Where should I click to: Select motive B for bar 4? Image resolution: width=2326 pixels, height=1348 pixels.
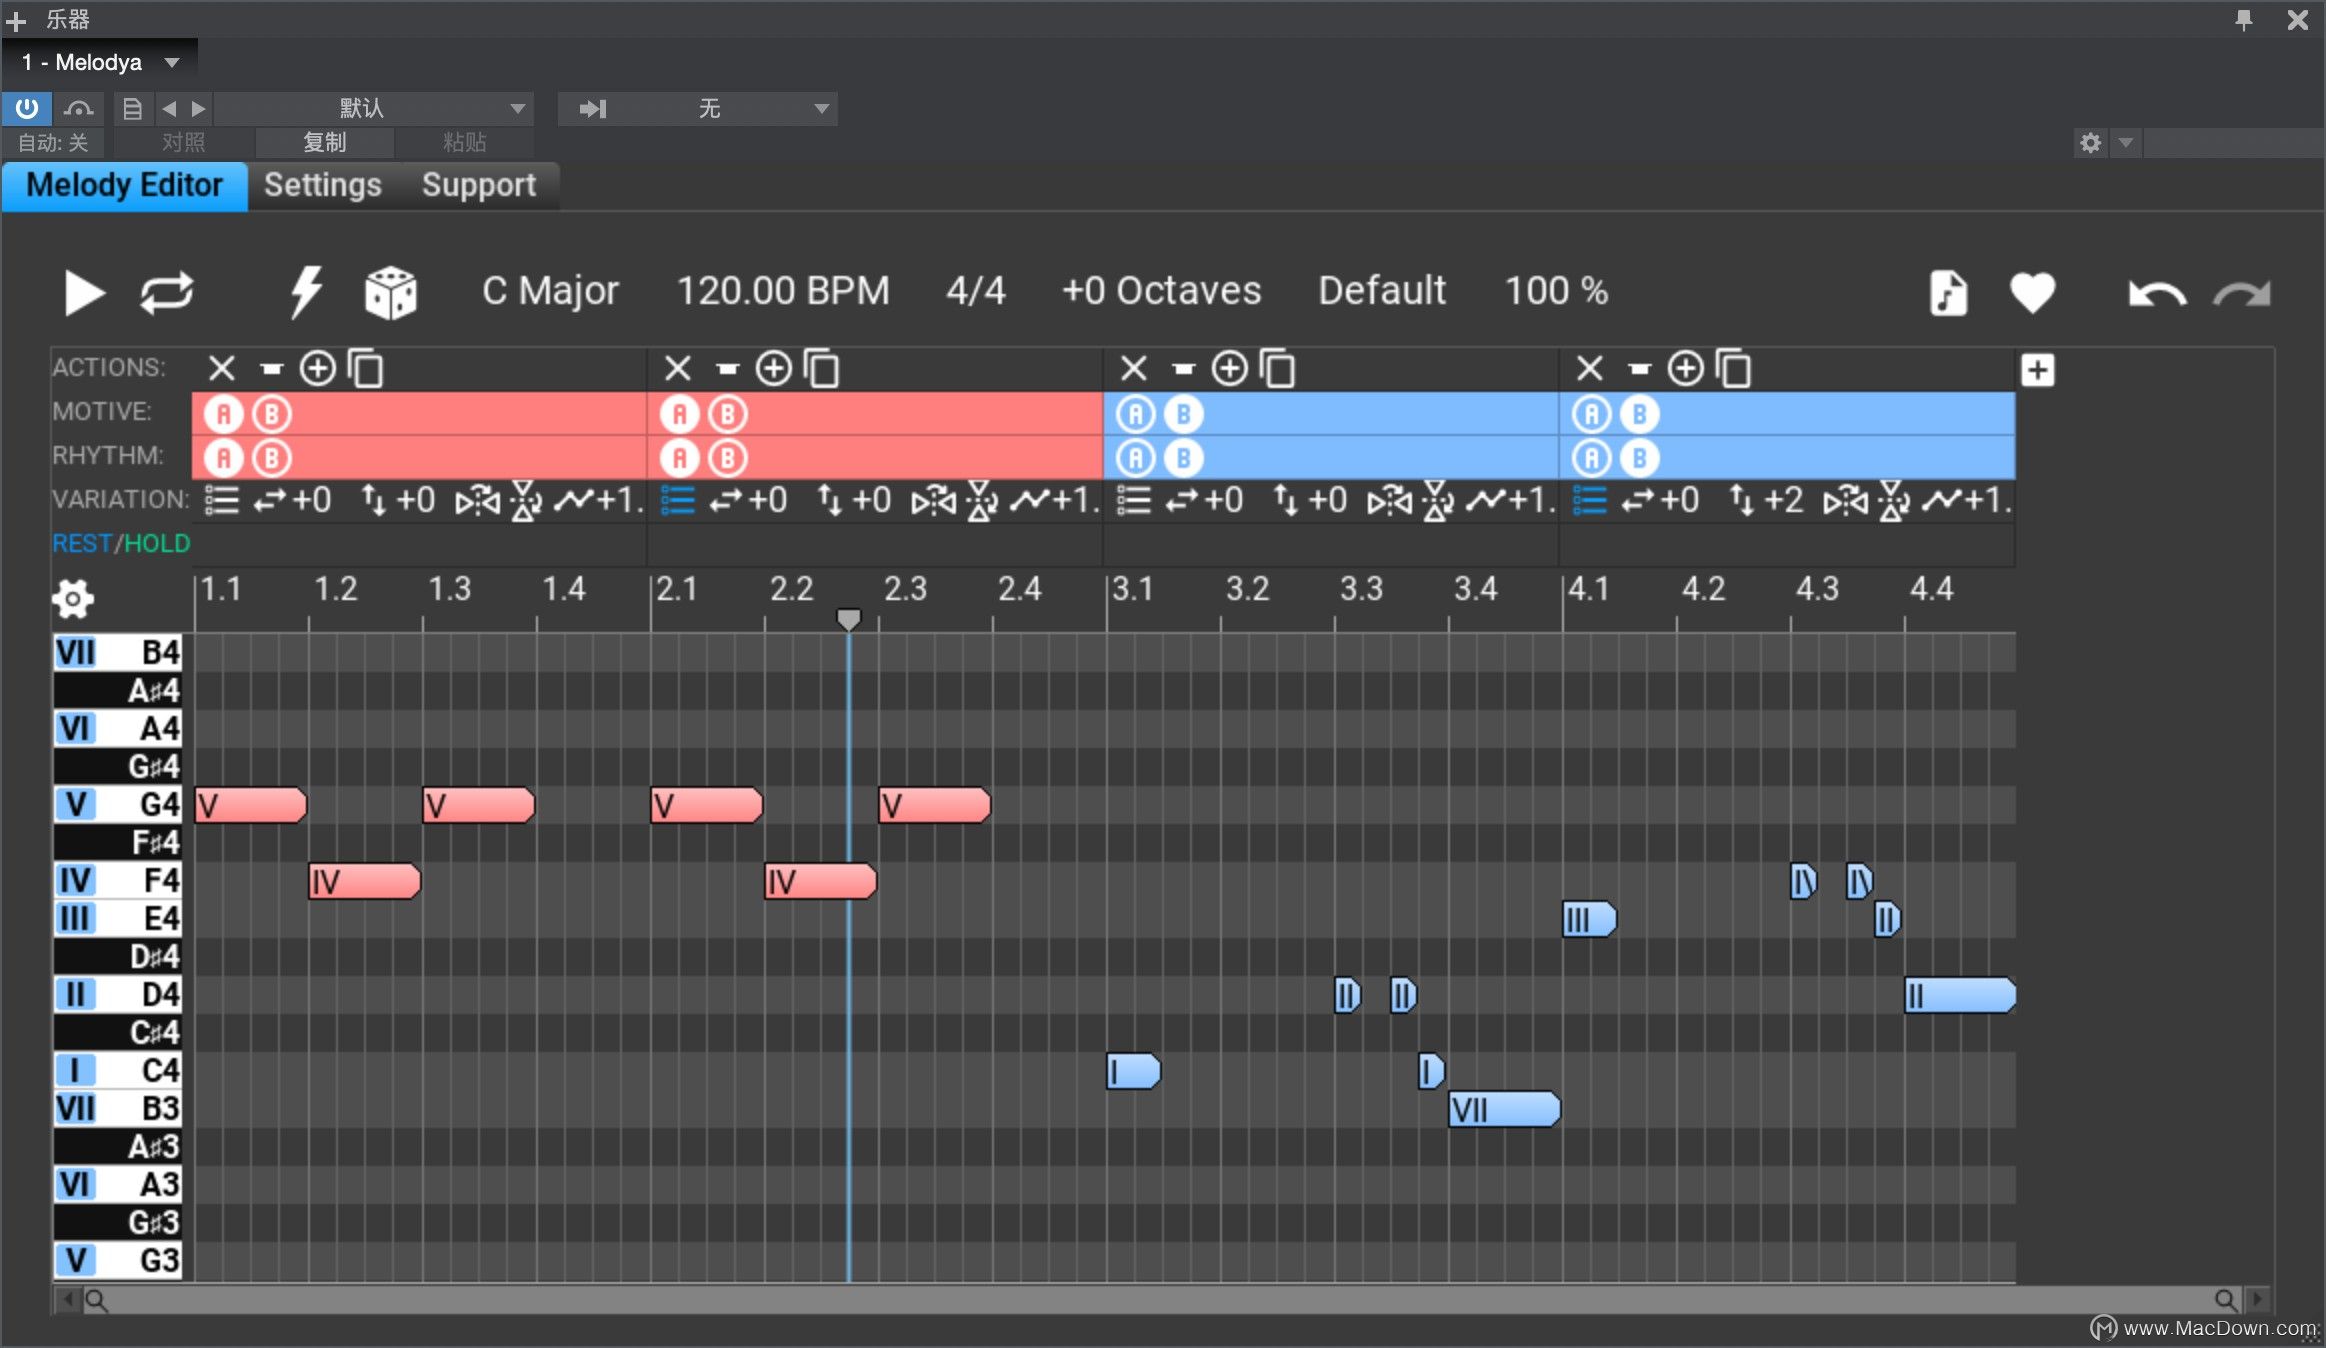(1640, 414)
